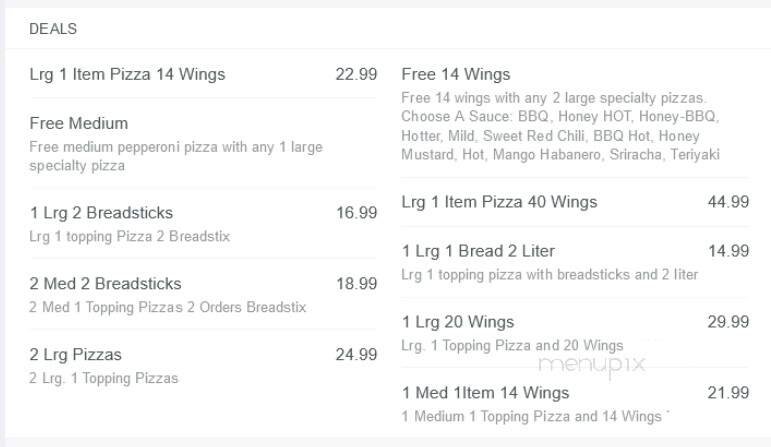
Task: Click the 44.99 price
Action: (x=728, y=202)
